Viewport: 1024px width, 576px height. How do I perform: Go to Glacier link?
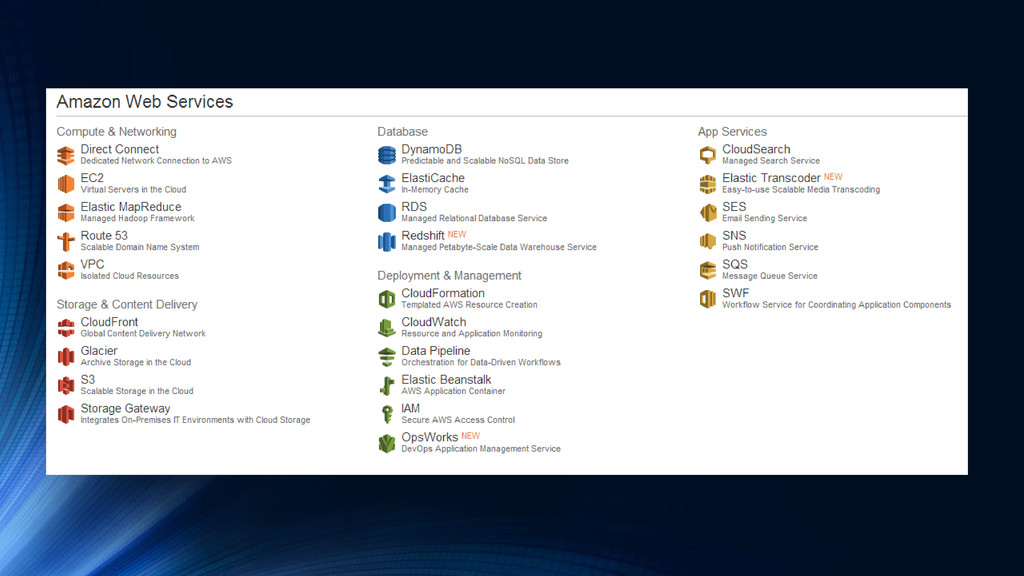(x=99, y=351)
